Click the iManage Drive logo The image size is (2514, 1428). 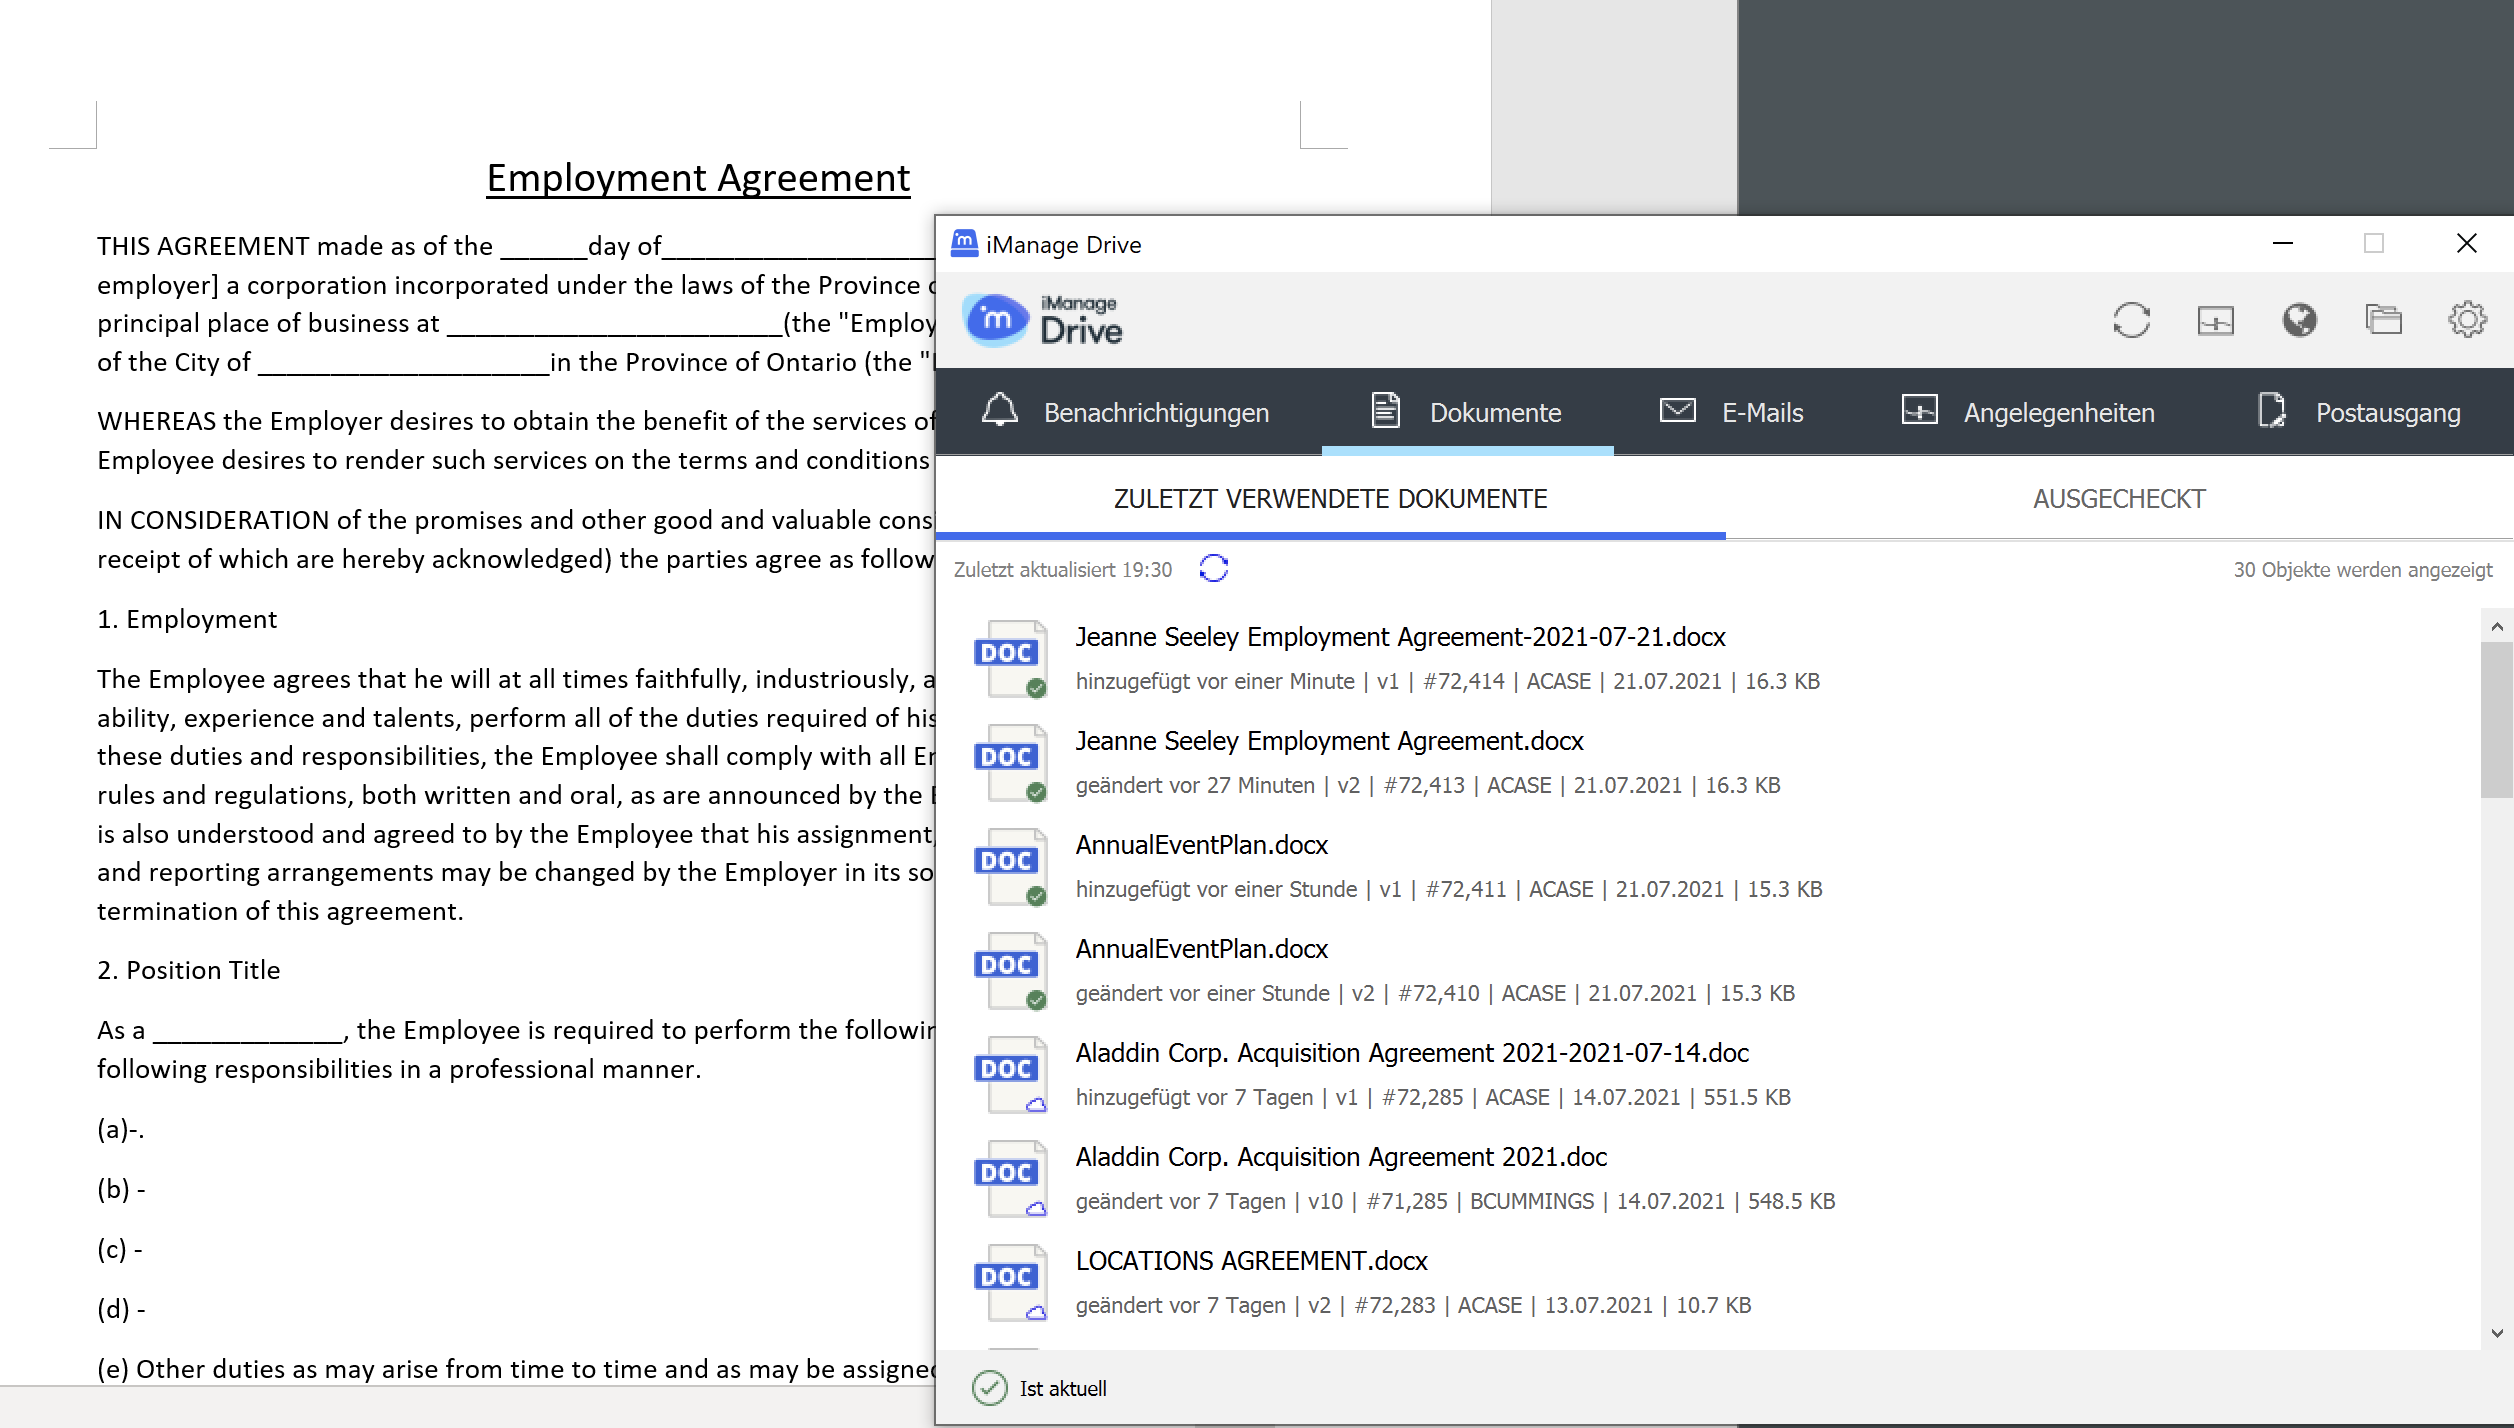point(1042,320)
